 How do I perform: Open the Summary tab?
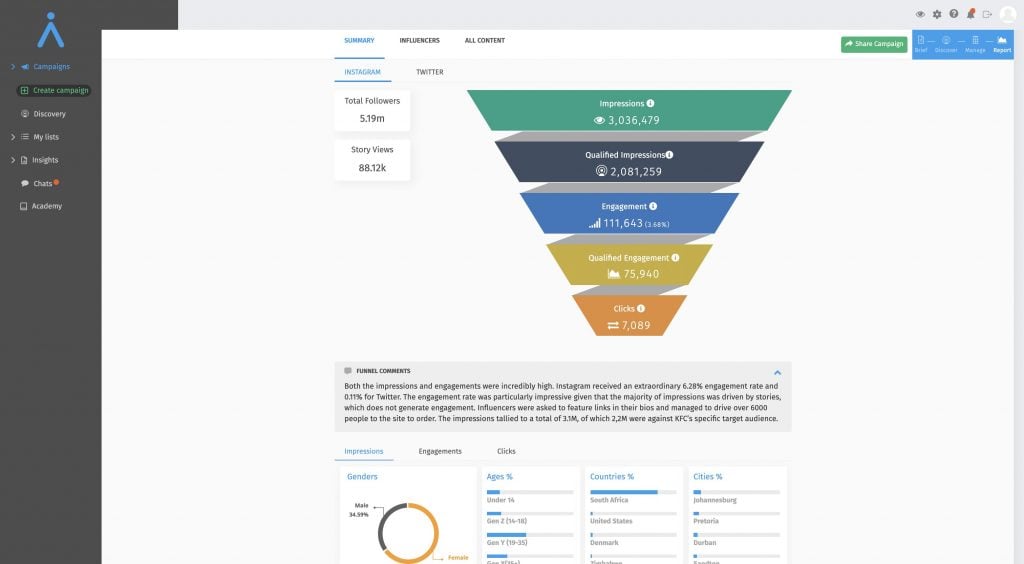(359, 40)
